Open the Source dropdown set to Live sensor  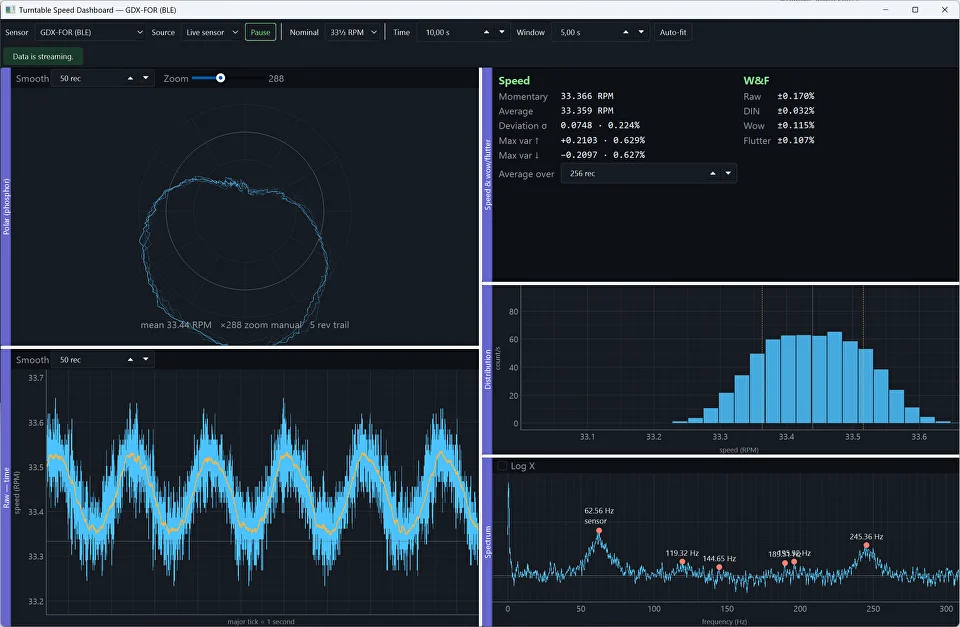click(211, 32)
